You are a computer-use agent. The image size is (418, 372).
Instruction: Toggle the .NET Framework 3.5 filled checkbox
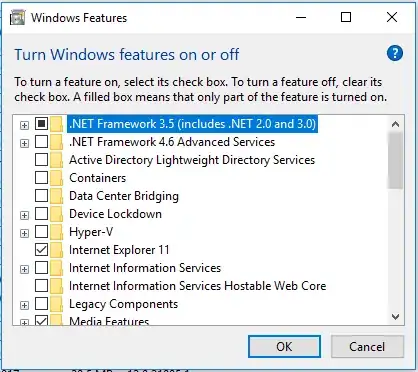(x=41, y=124)
